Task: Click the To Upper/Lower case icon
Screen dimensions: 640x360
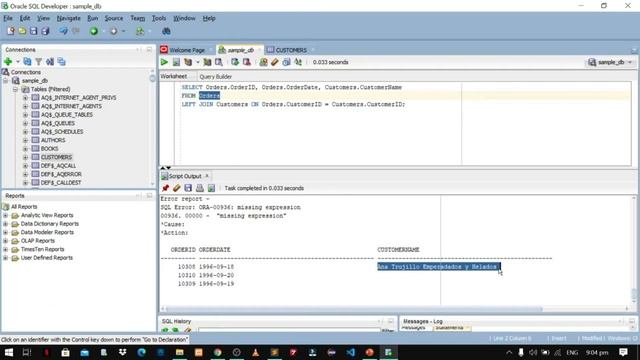Action: 298,62
